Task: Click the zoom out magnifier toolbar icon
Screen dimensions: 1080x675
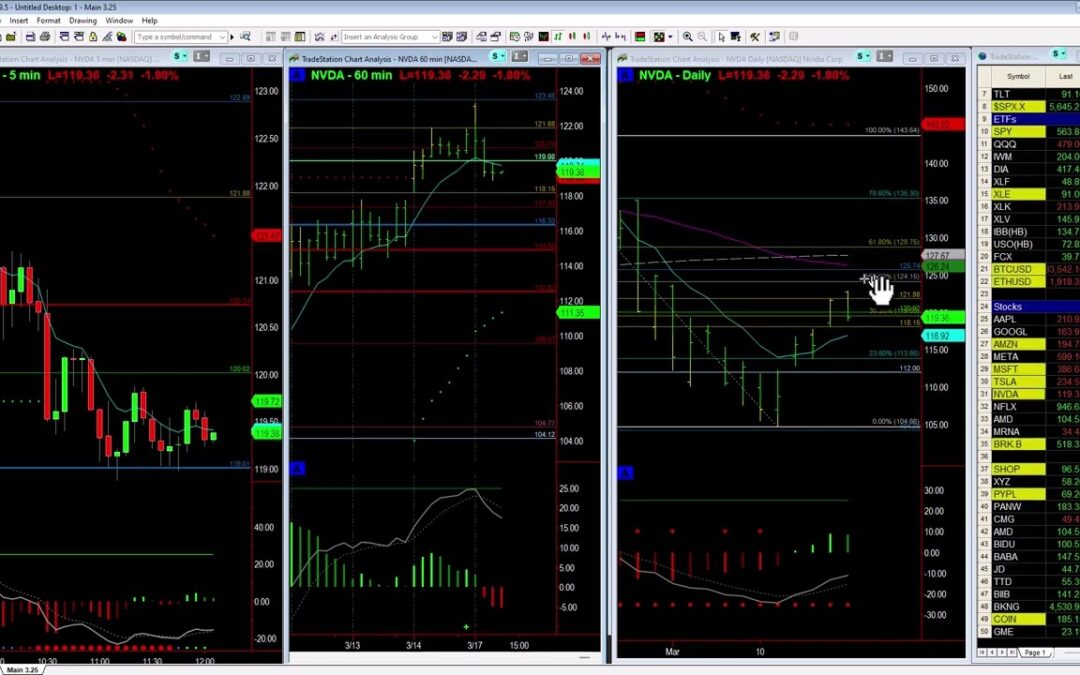Action: (x=704, y=37)
